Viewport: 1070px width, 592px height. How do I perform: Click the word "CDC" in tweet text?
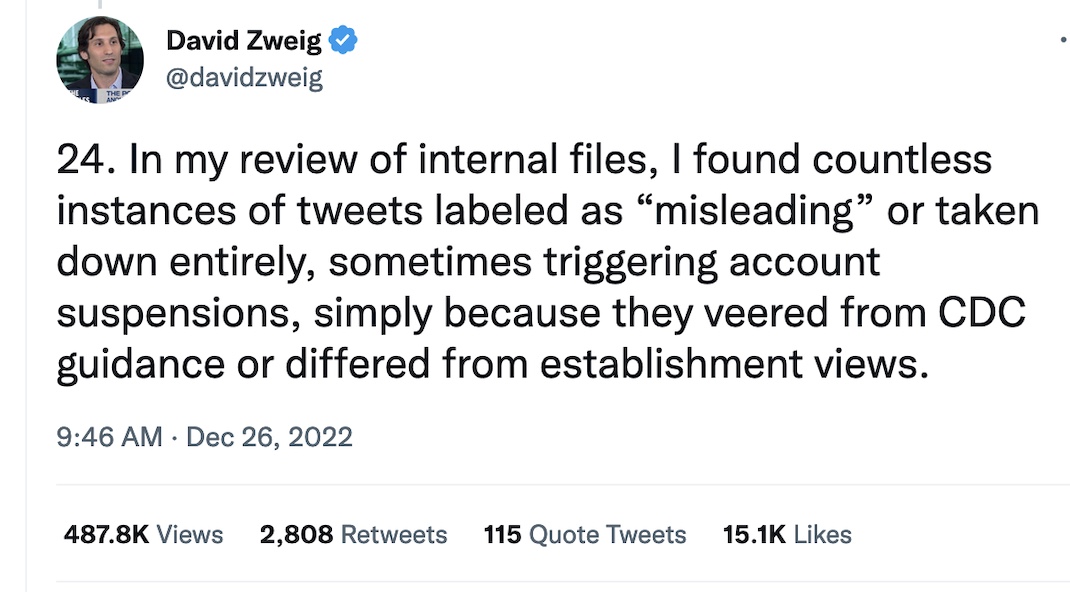[983, 314]
